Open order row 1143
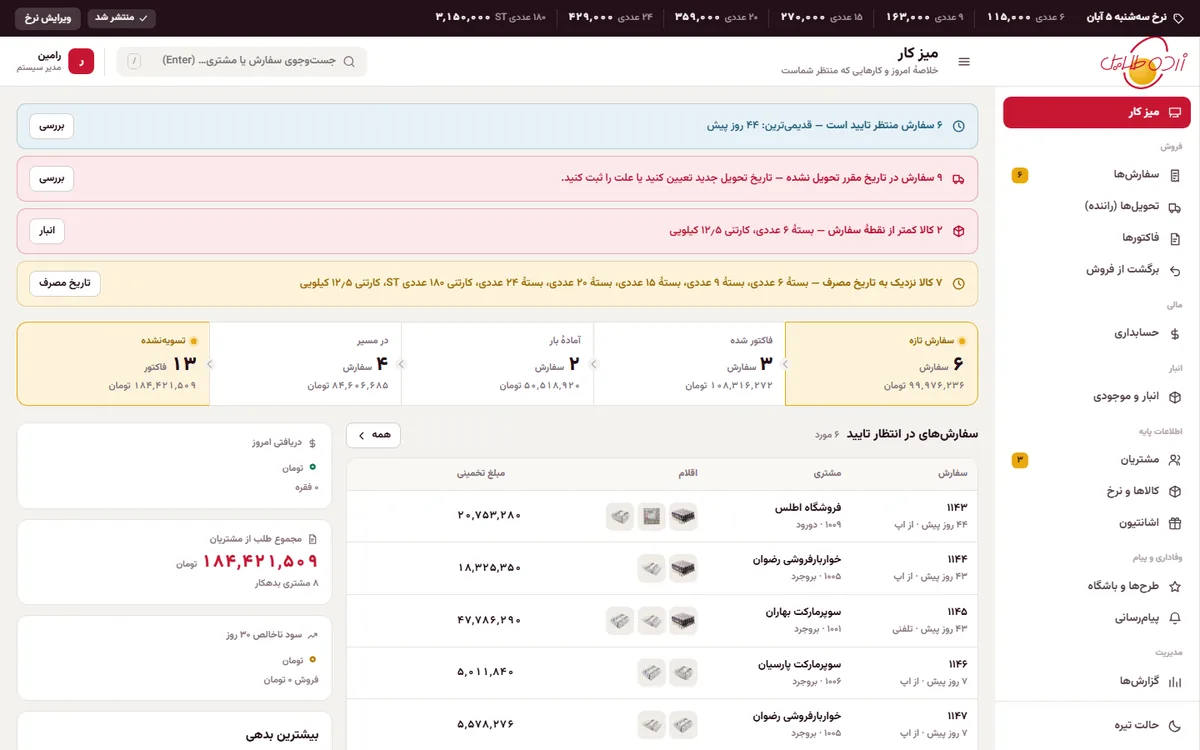1200x750 pixels. coord(662,516)
